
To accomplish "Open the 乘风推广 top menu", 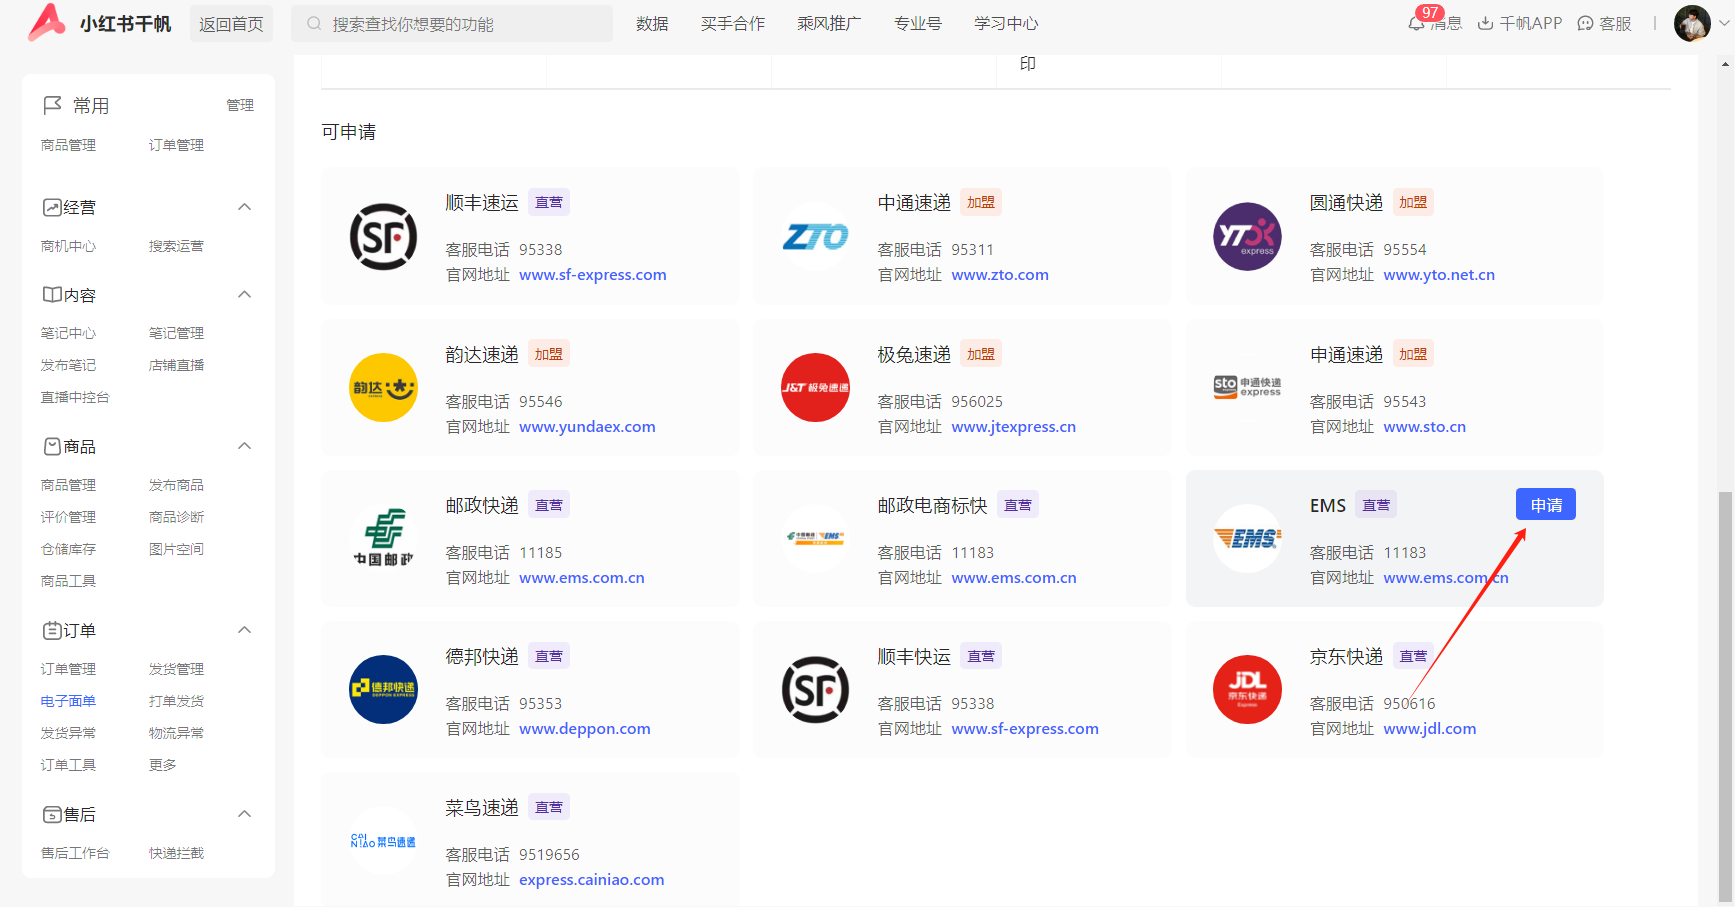I will pos(829,23).
